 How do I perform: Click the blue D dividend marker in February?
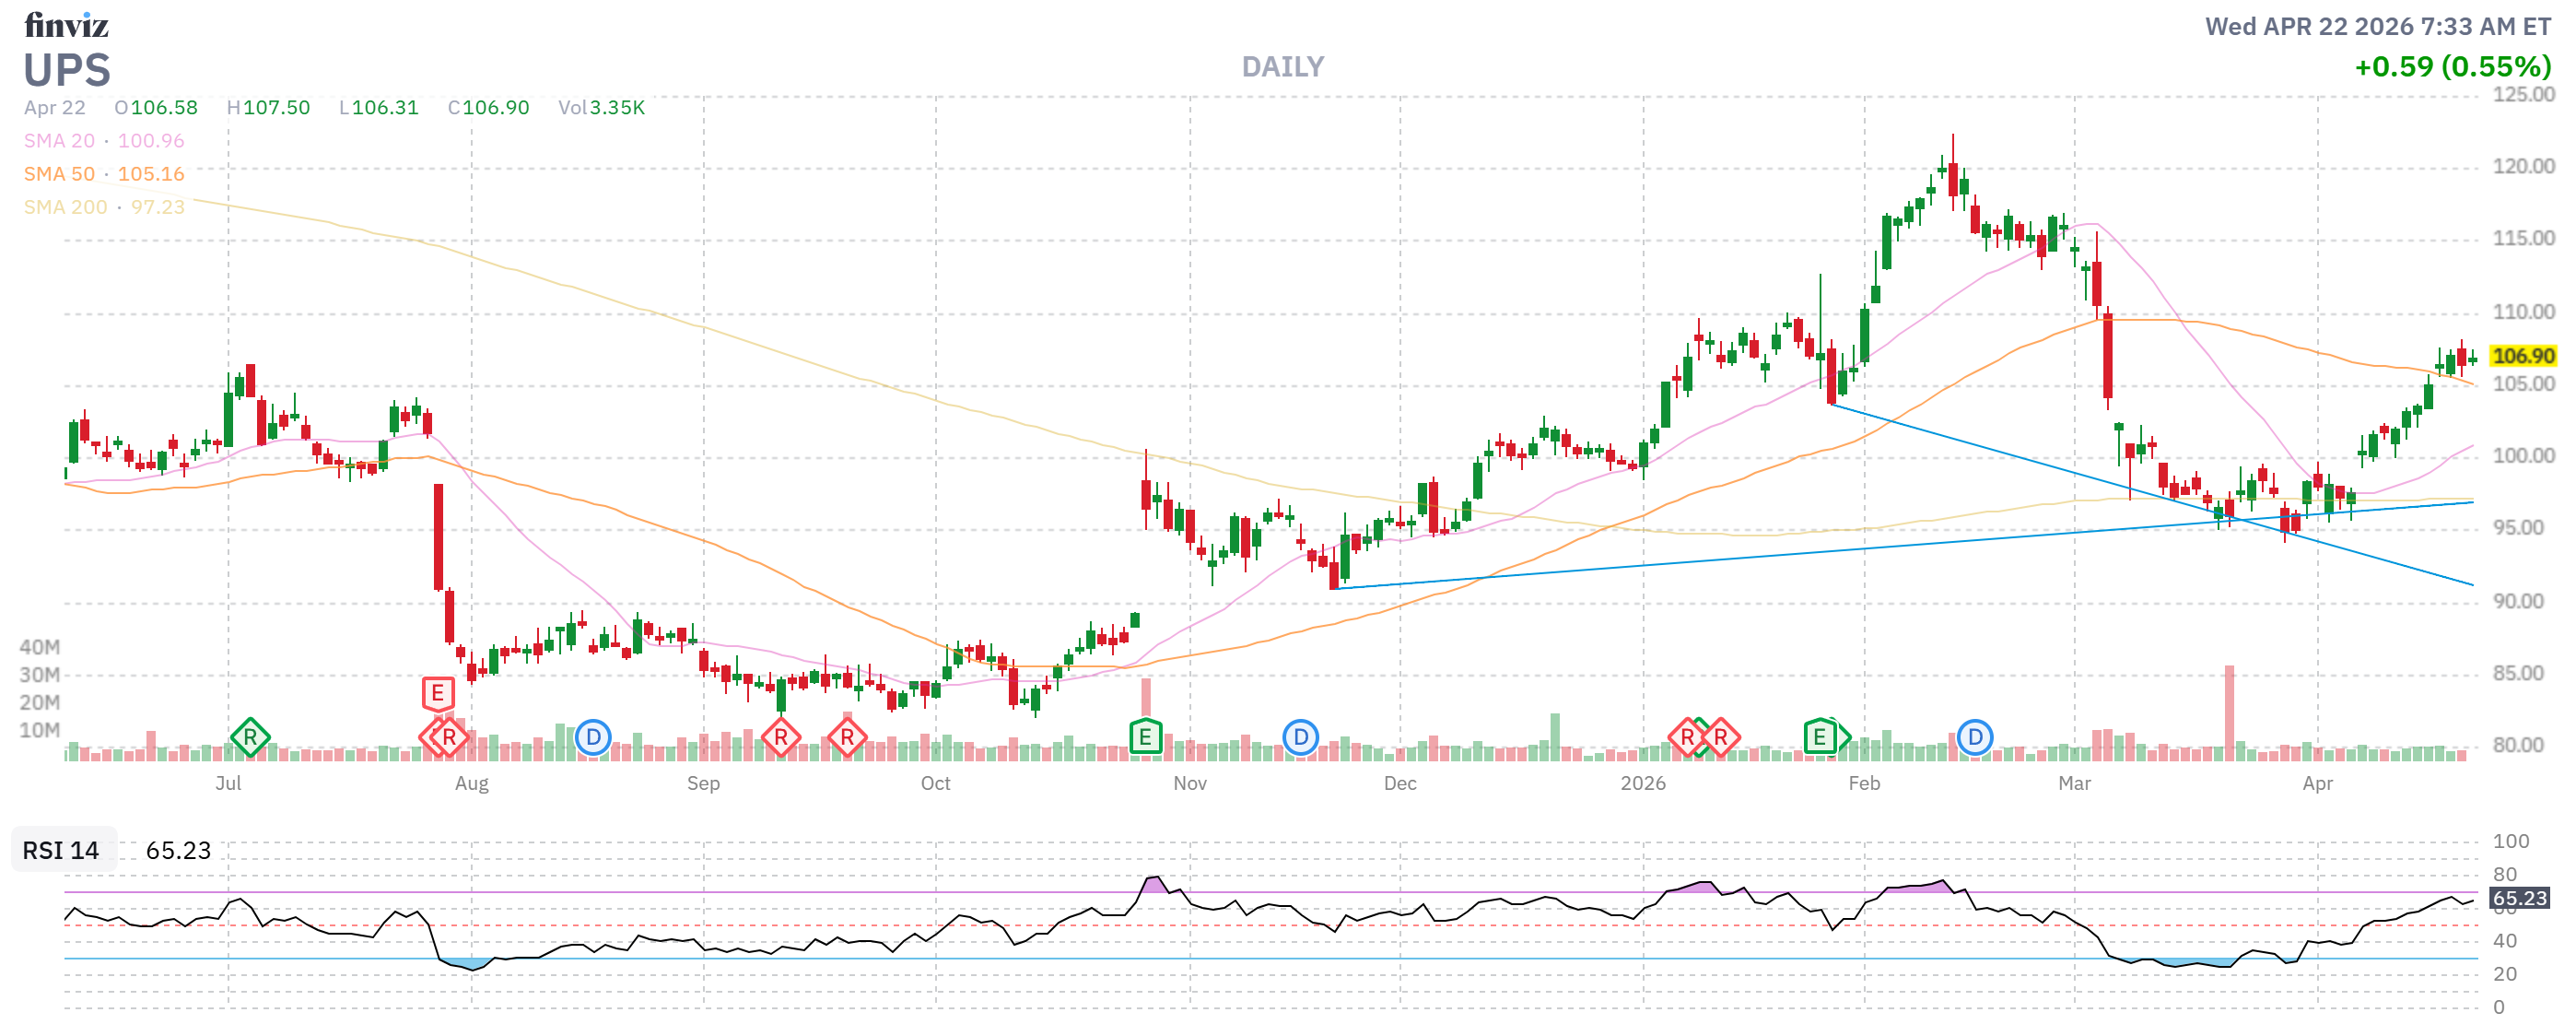(x=1974, y=738)
